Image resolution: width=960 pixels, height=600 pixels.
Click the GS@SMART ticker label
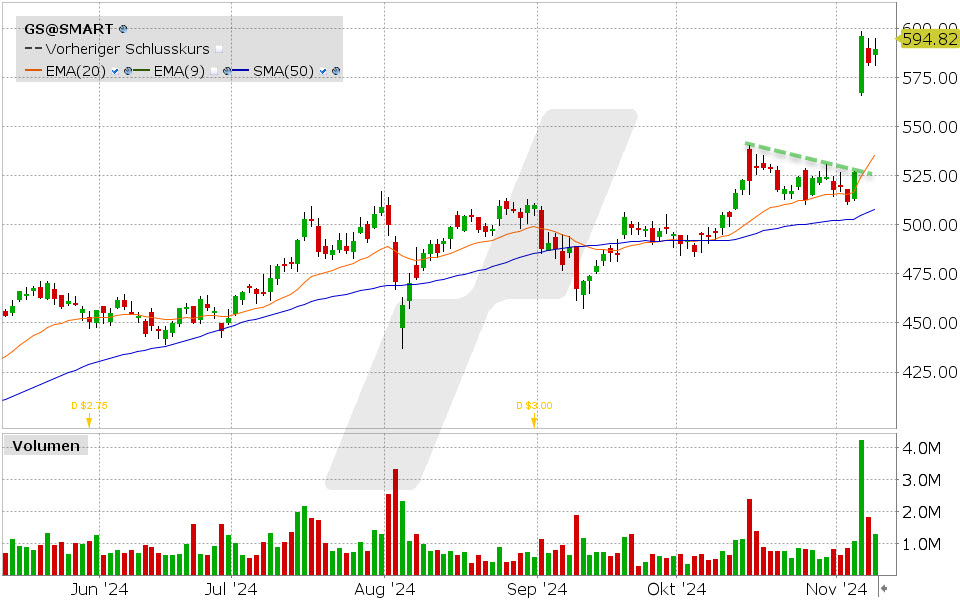coord(69,29)
